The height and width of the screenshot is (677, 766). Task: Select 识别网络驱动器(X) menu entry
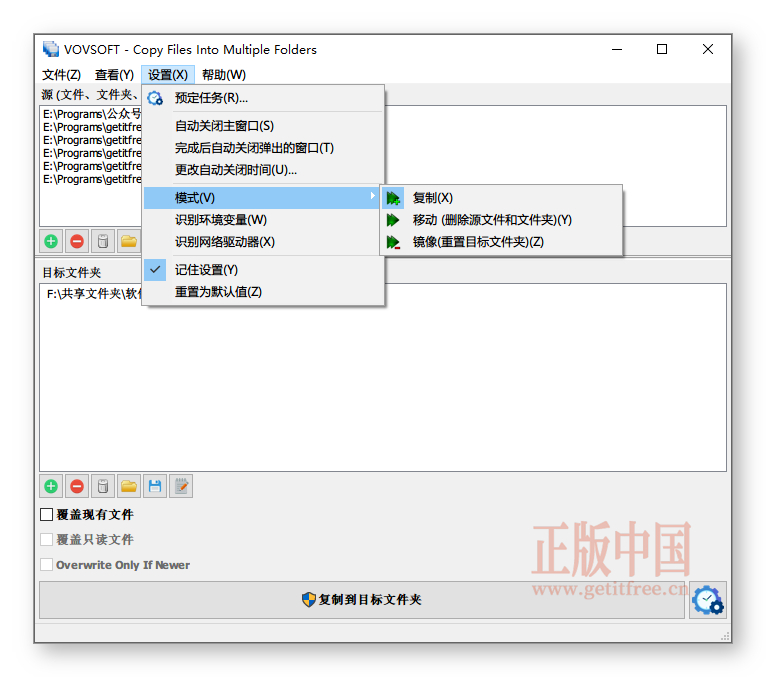click(263, 242)
